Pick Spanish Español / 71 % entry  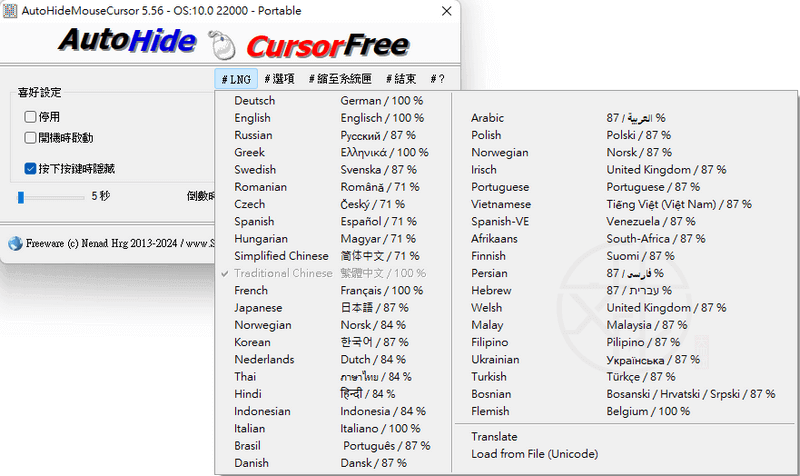pyautogui.click(x=333, y=221)
